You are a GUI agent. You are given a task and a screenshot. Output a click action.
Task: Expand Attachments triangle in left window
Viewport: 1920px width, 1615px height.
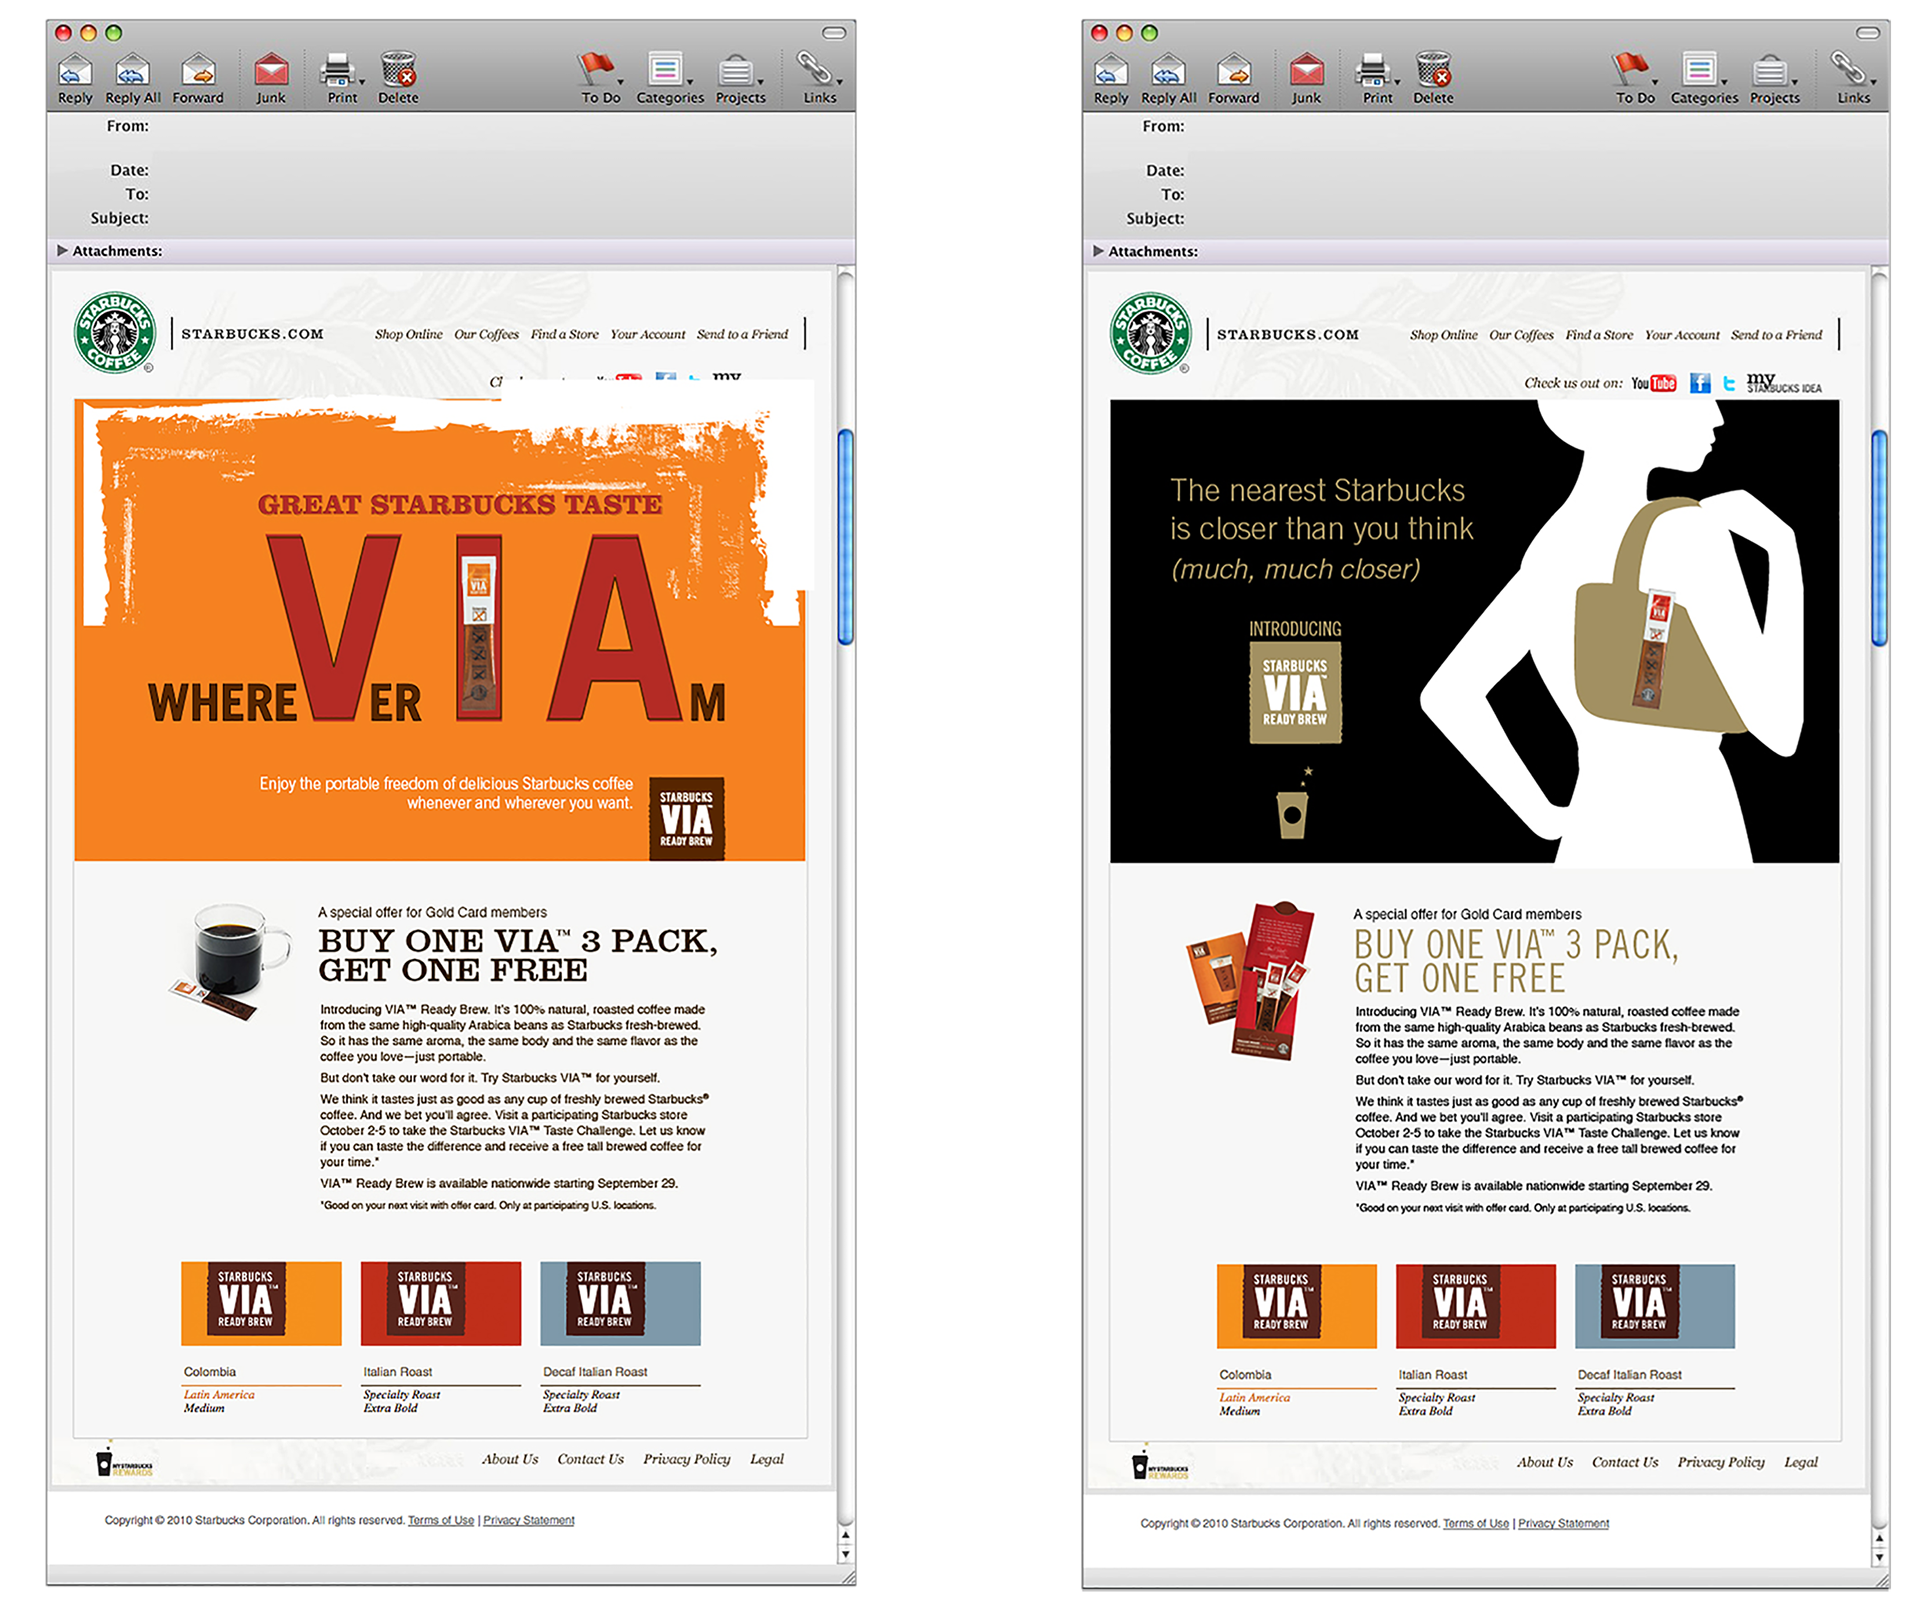[x=62, y=250]
